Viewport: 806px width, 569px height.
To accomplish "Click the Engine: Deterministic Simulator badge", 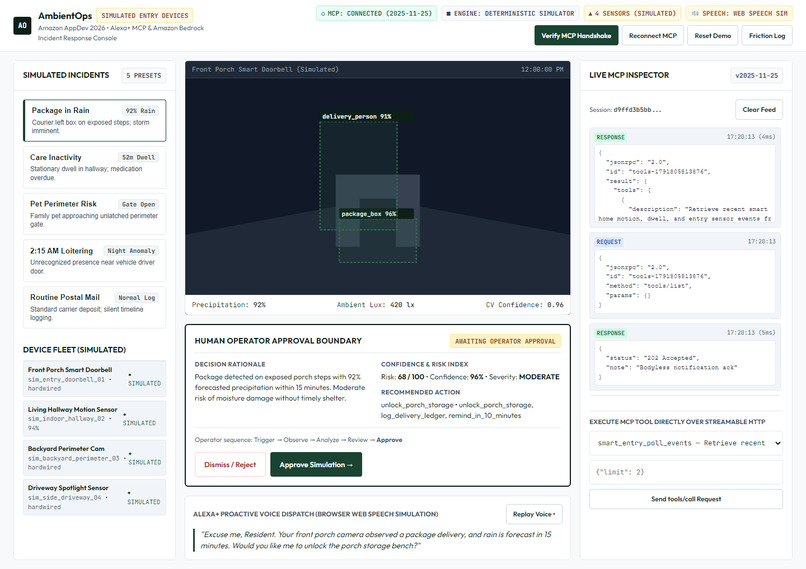I will coord(510,13).
